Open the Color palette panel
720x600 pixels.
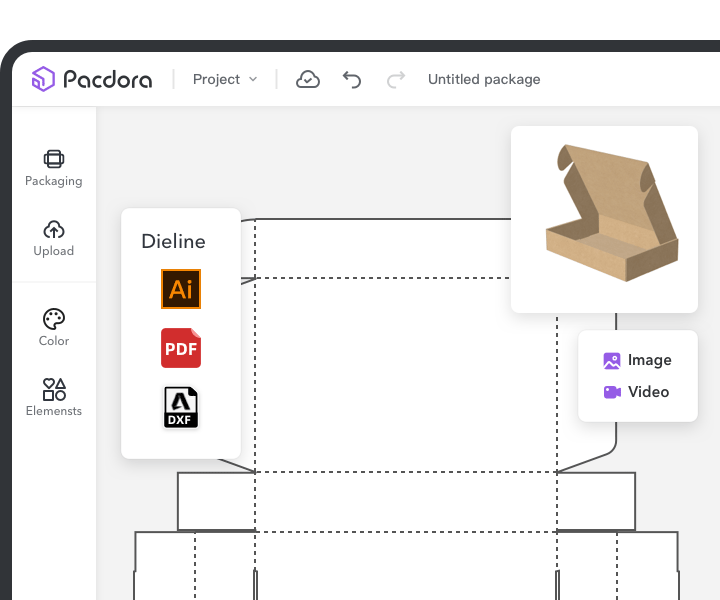tap(54, 328)
